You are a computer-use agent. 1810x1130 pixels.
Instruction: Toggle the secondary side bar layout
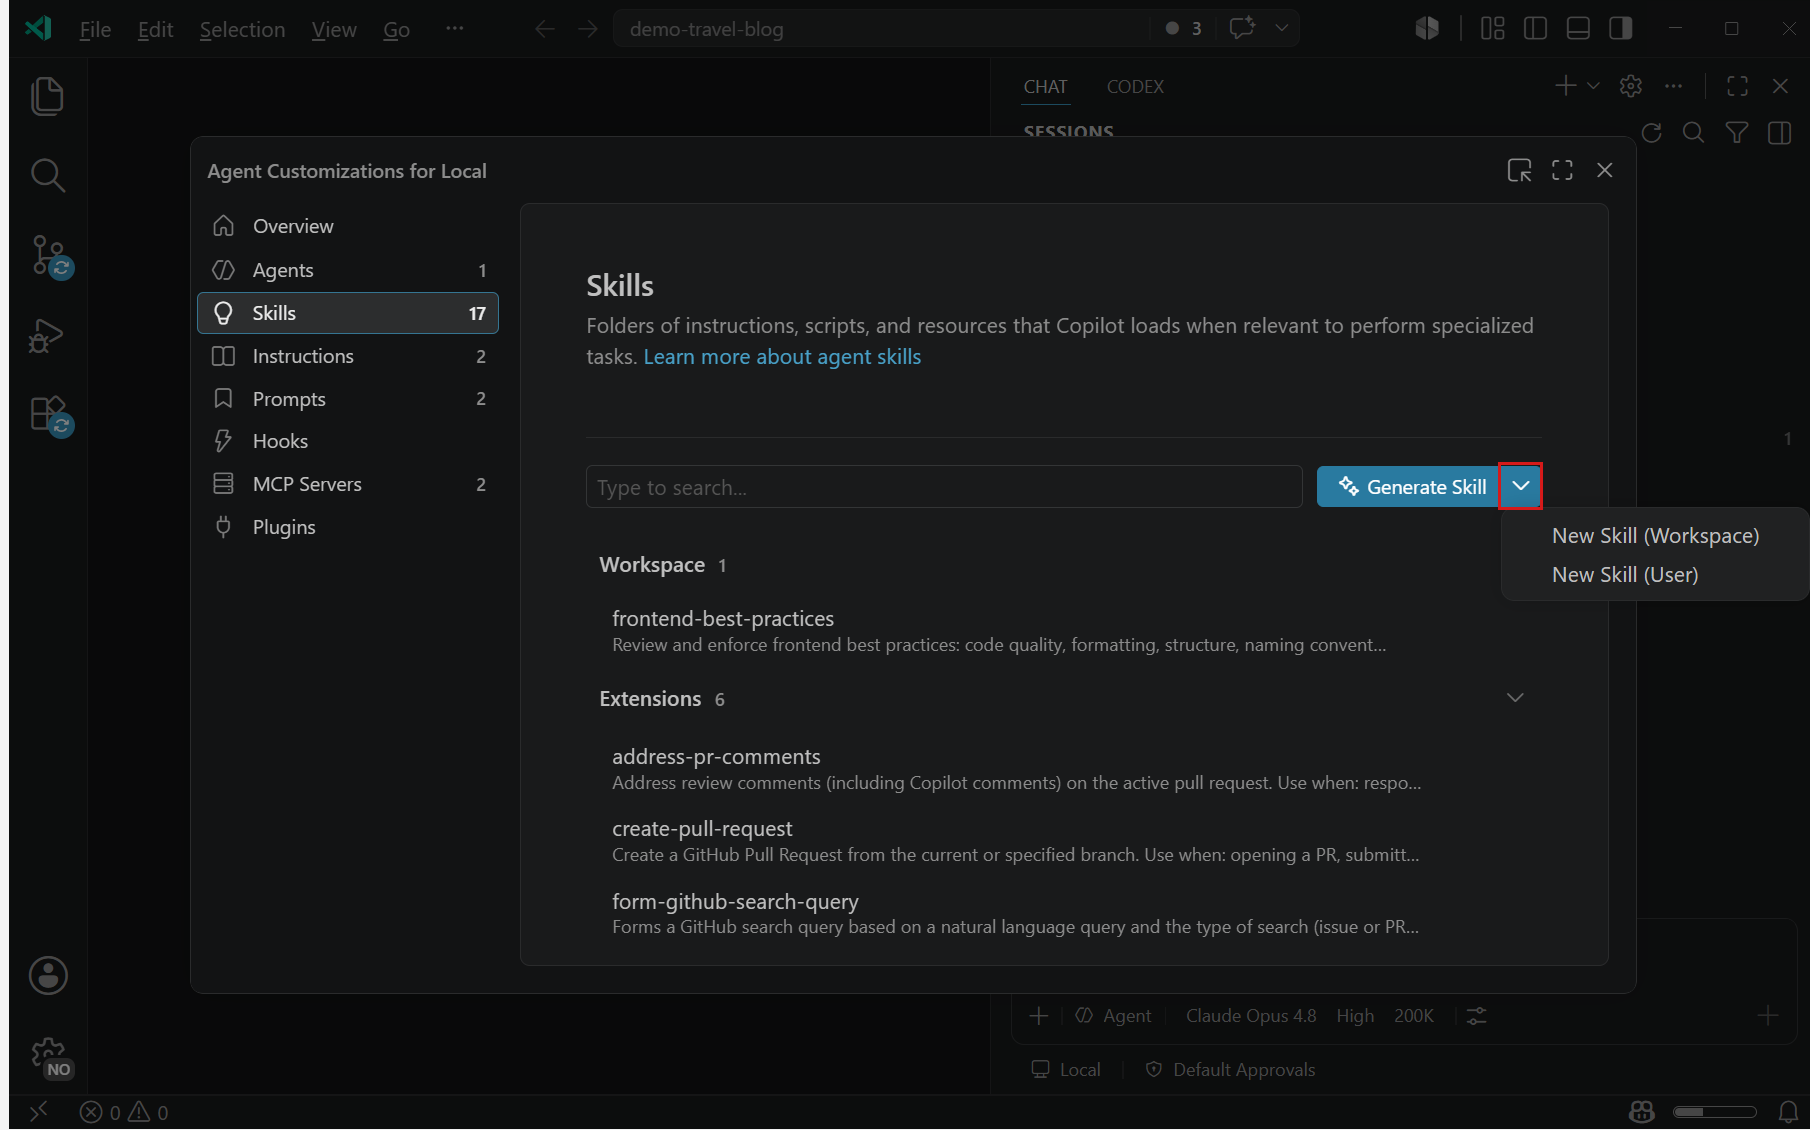[x=1621, y=29]
